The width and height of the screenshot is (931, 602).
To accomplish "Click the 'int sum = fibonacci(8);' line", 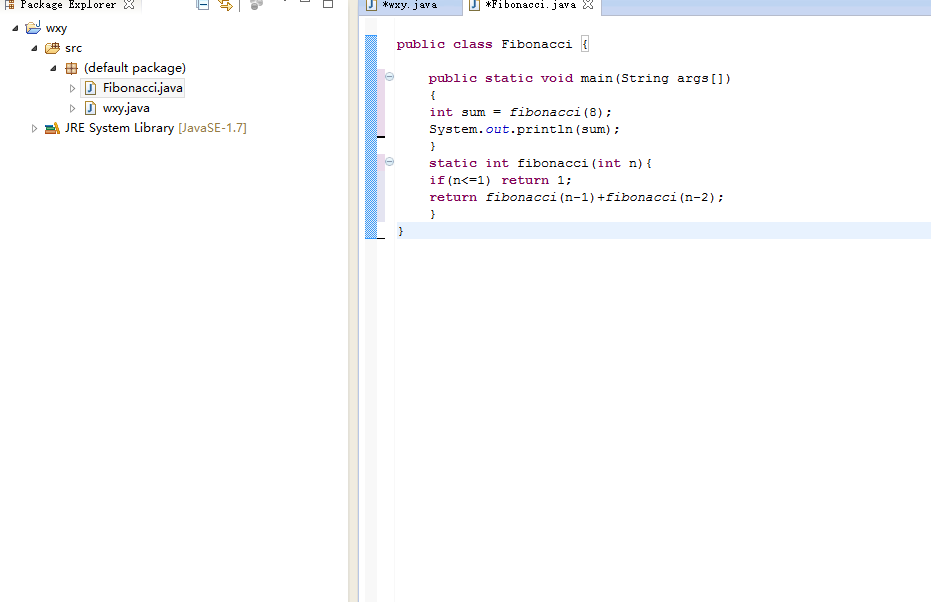I will point(520,112).
